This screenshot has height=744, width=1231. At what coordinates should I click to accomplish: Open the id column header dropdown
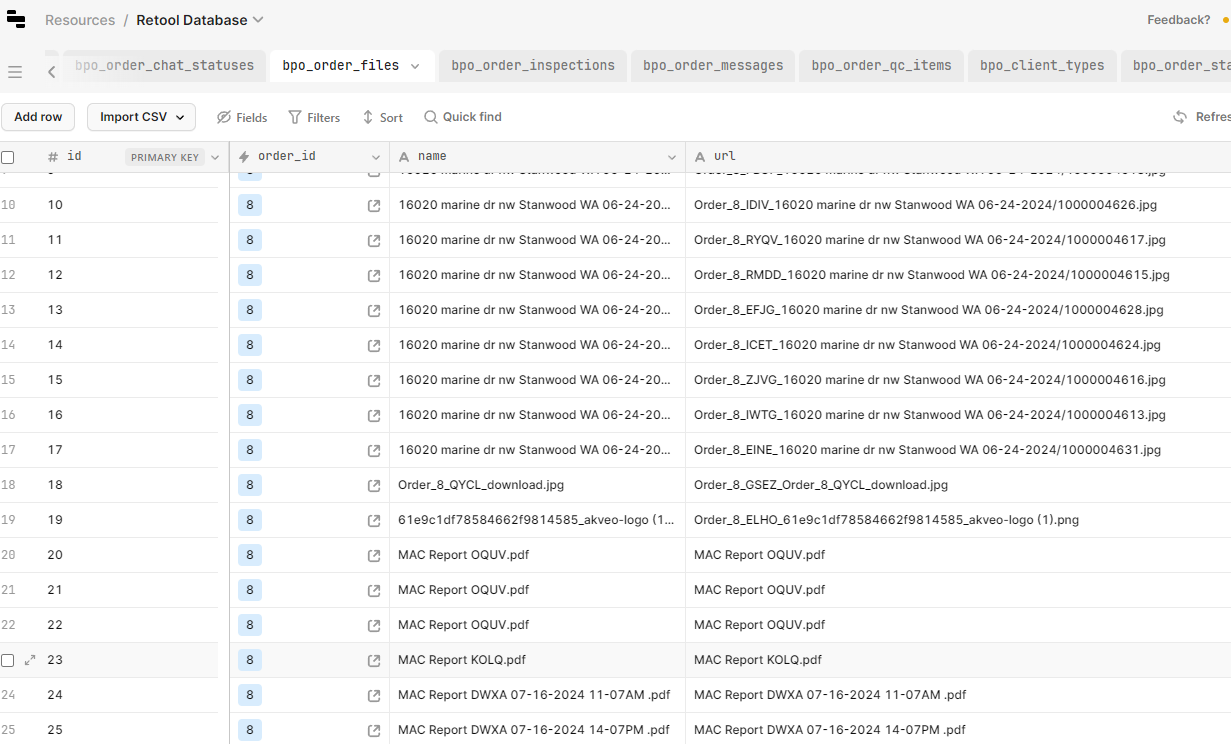(215, 157)
